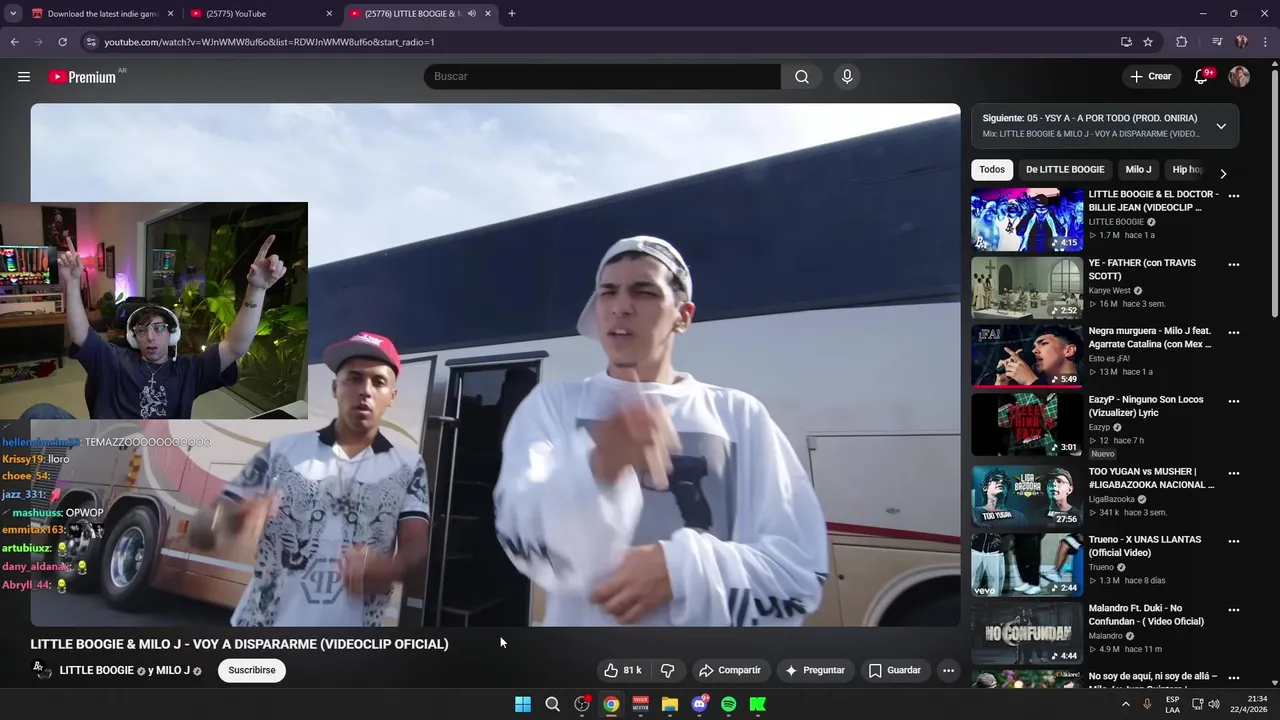1280x720 pixels.
Task: Open Discord from taskbar
Action: point(699,704)
